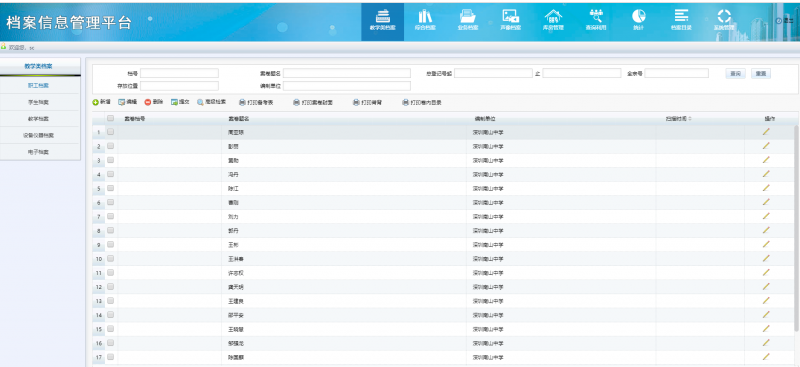Click the pencil edit icon in row 9
Screen dimensions: 800x367
pos(766,244)
